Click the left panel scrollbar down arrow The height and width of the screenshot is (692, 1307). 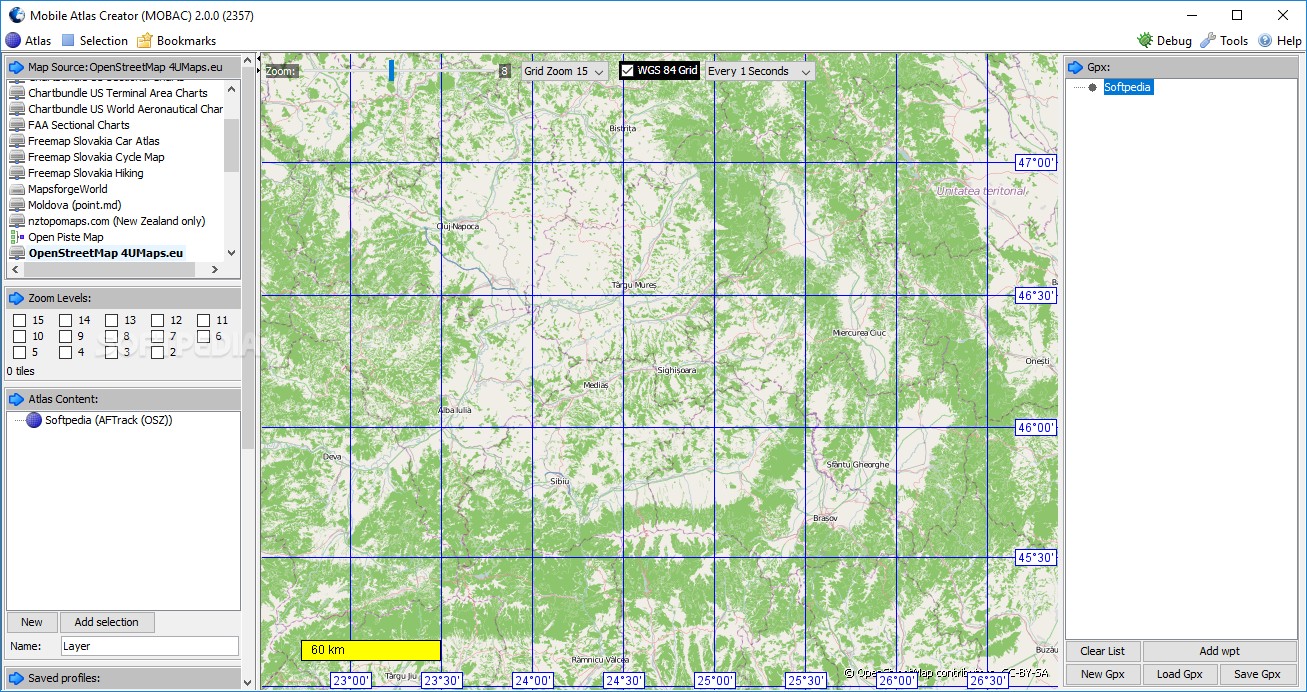[x=248, y=681]
